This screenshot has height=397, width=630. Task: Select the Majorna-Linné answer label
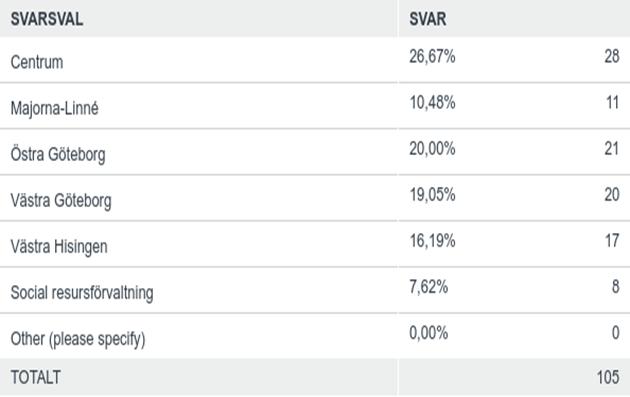[54, 108]
